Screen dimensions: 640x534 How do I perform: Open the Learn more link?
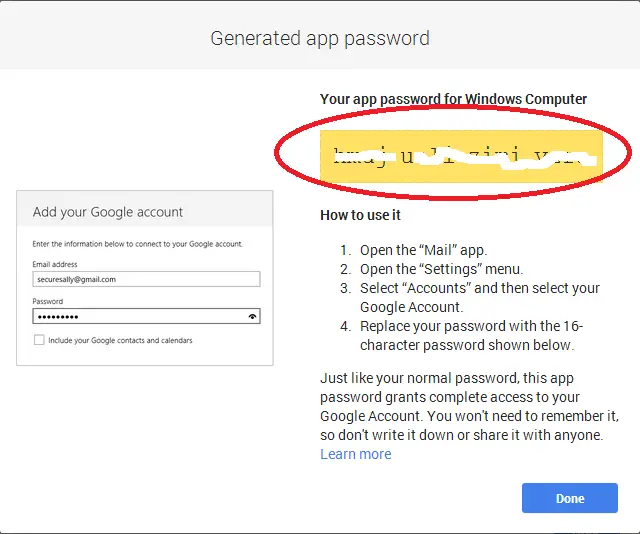point(356,454)
